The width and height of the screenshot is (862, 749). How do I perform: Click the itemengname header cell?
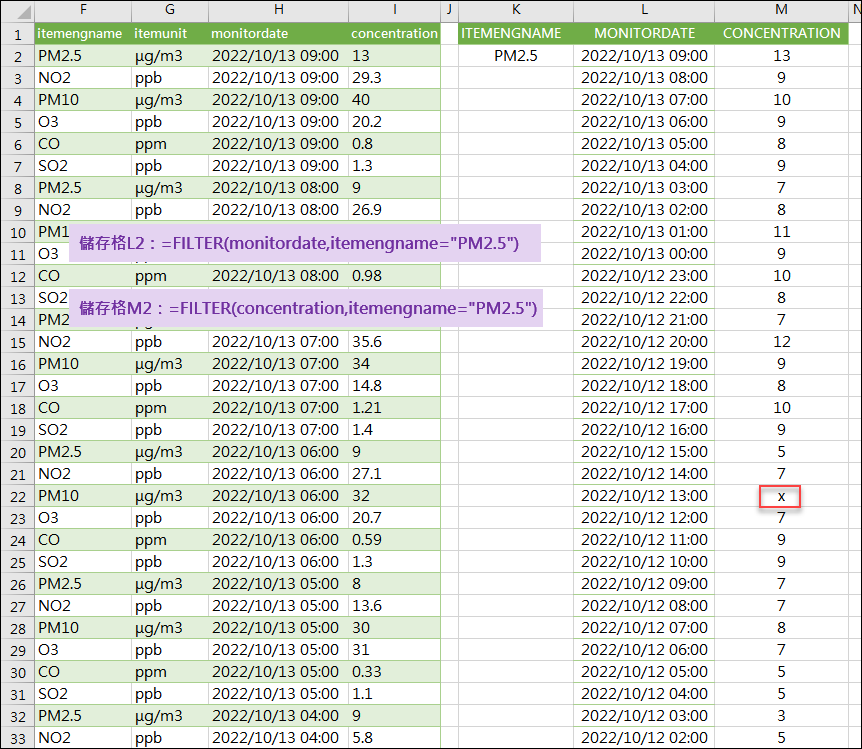coord(83,34)
